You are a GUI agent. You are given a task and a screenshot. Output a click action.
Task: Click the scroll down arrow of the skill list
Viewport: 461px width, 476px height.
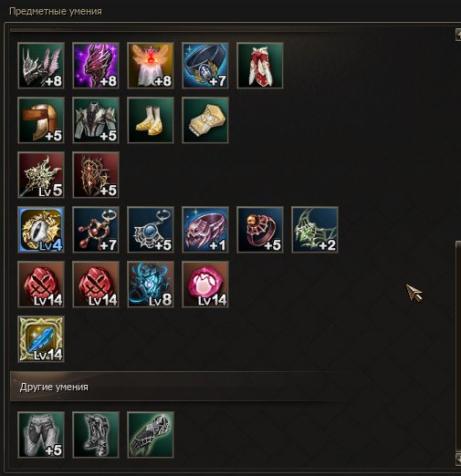[x=458, y=460]
